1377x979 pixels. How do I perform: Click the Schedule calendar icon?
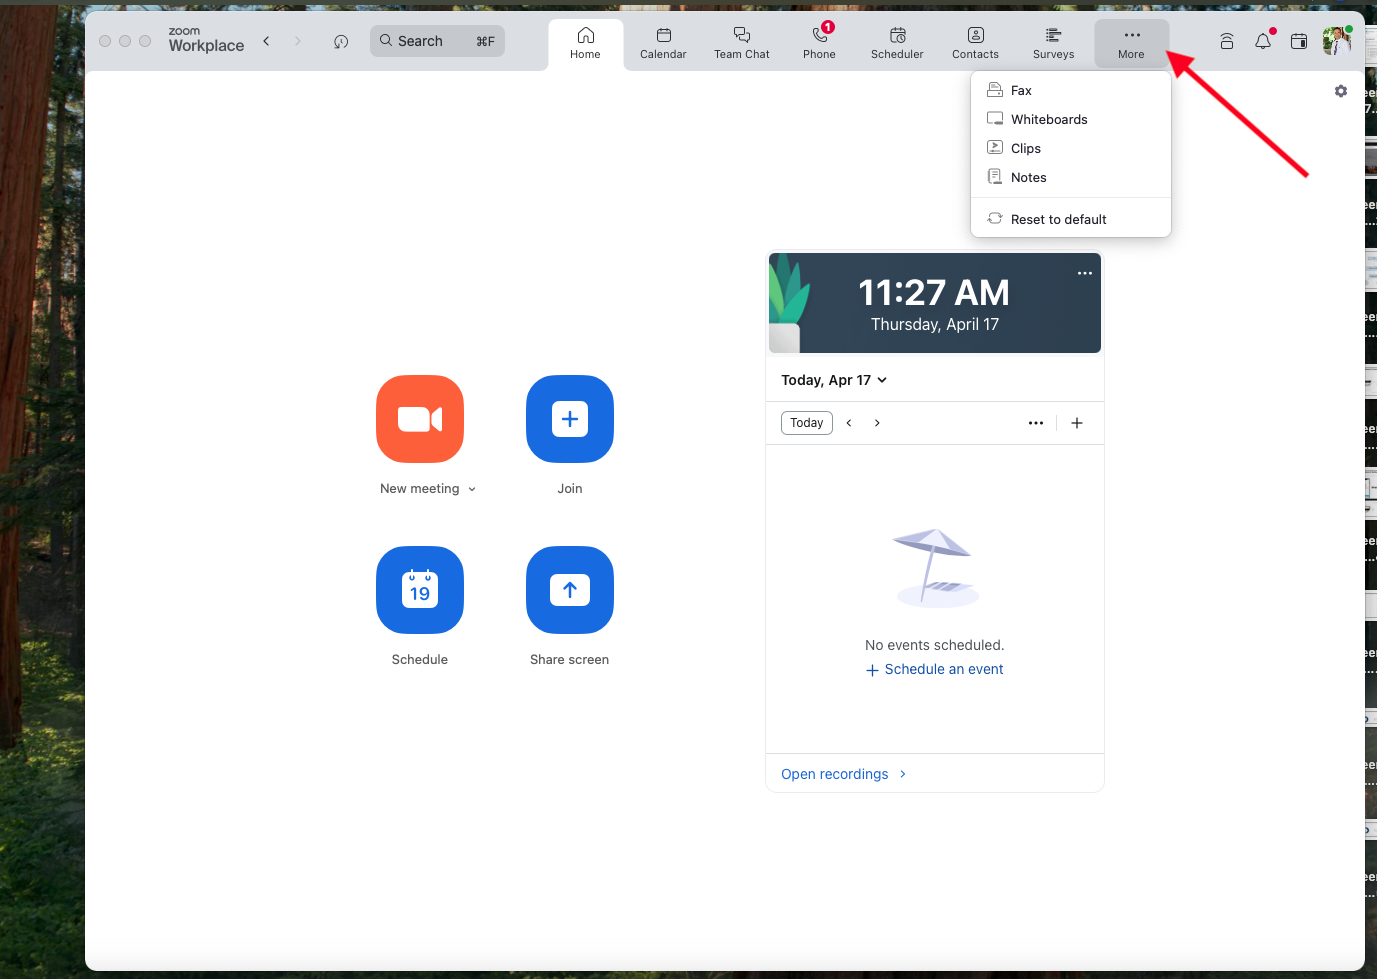click(420, 590)
